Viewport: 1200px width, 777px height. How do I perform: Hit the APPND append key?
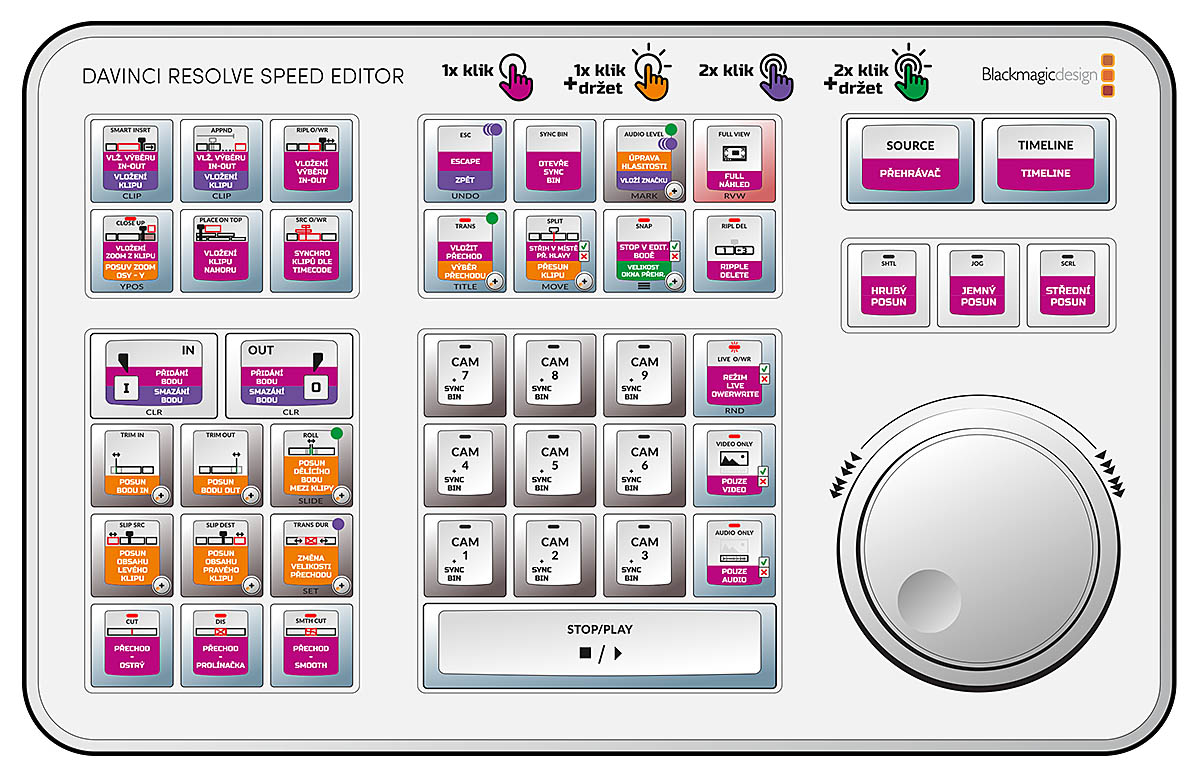[x=221, y=162]
